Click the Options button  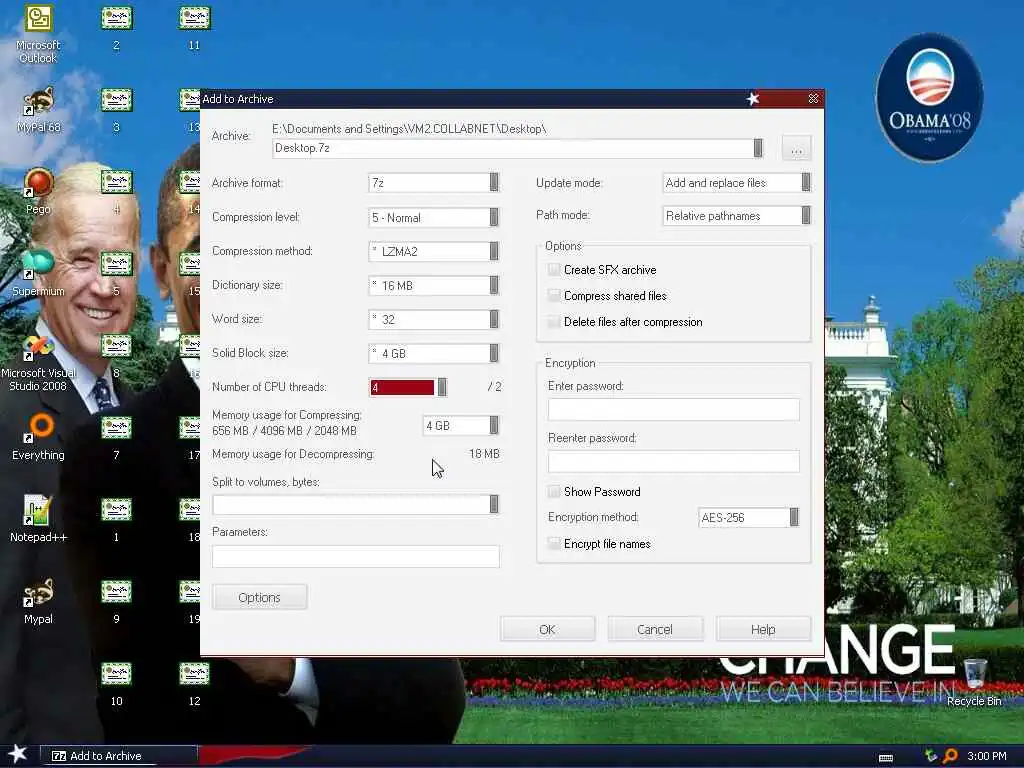(x=259, y=598)
